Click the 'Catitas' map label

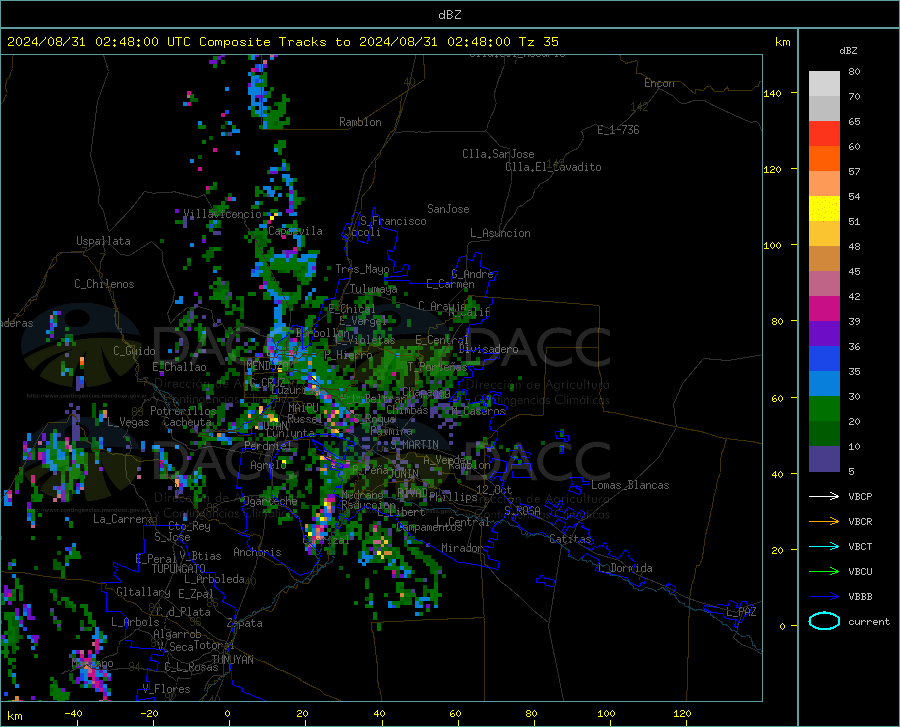[570, 539]
